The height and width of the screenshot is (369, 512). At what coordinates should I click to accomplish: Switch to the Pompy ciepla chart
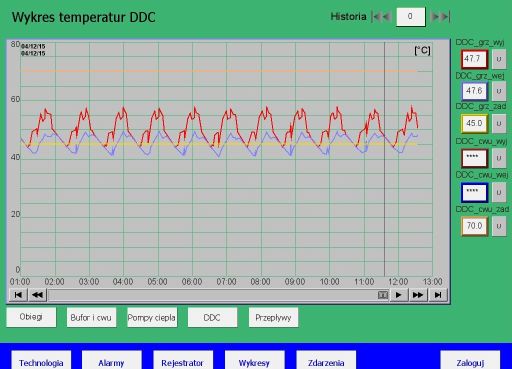[152, 317]
